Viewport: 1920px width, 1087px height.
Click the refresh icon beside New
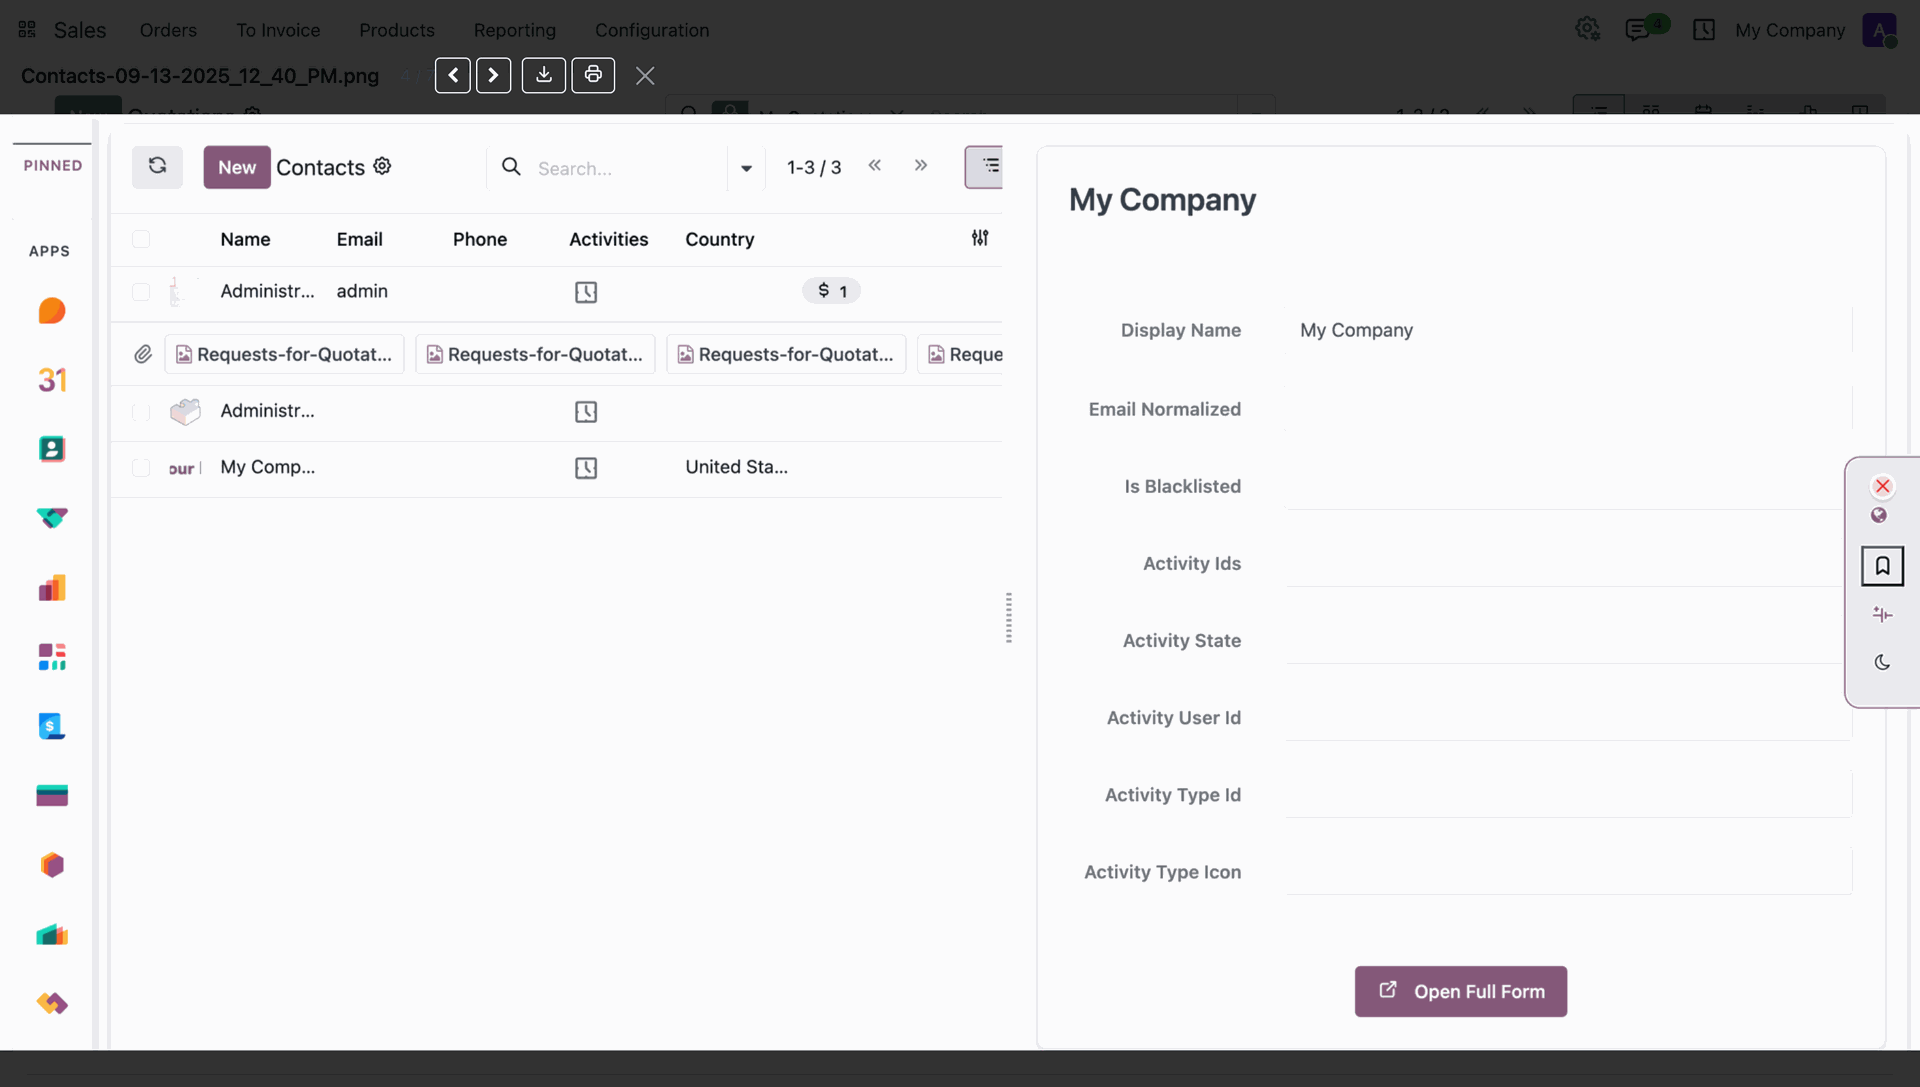[157, 166]
